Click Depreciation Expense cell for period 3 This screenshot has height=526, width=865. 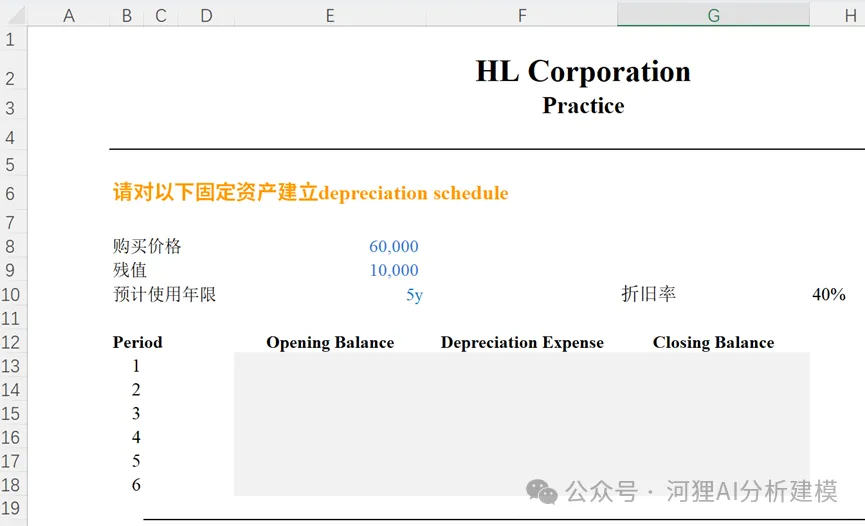(521, 413)
